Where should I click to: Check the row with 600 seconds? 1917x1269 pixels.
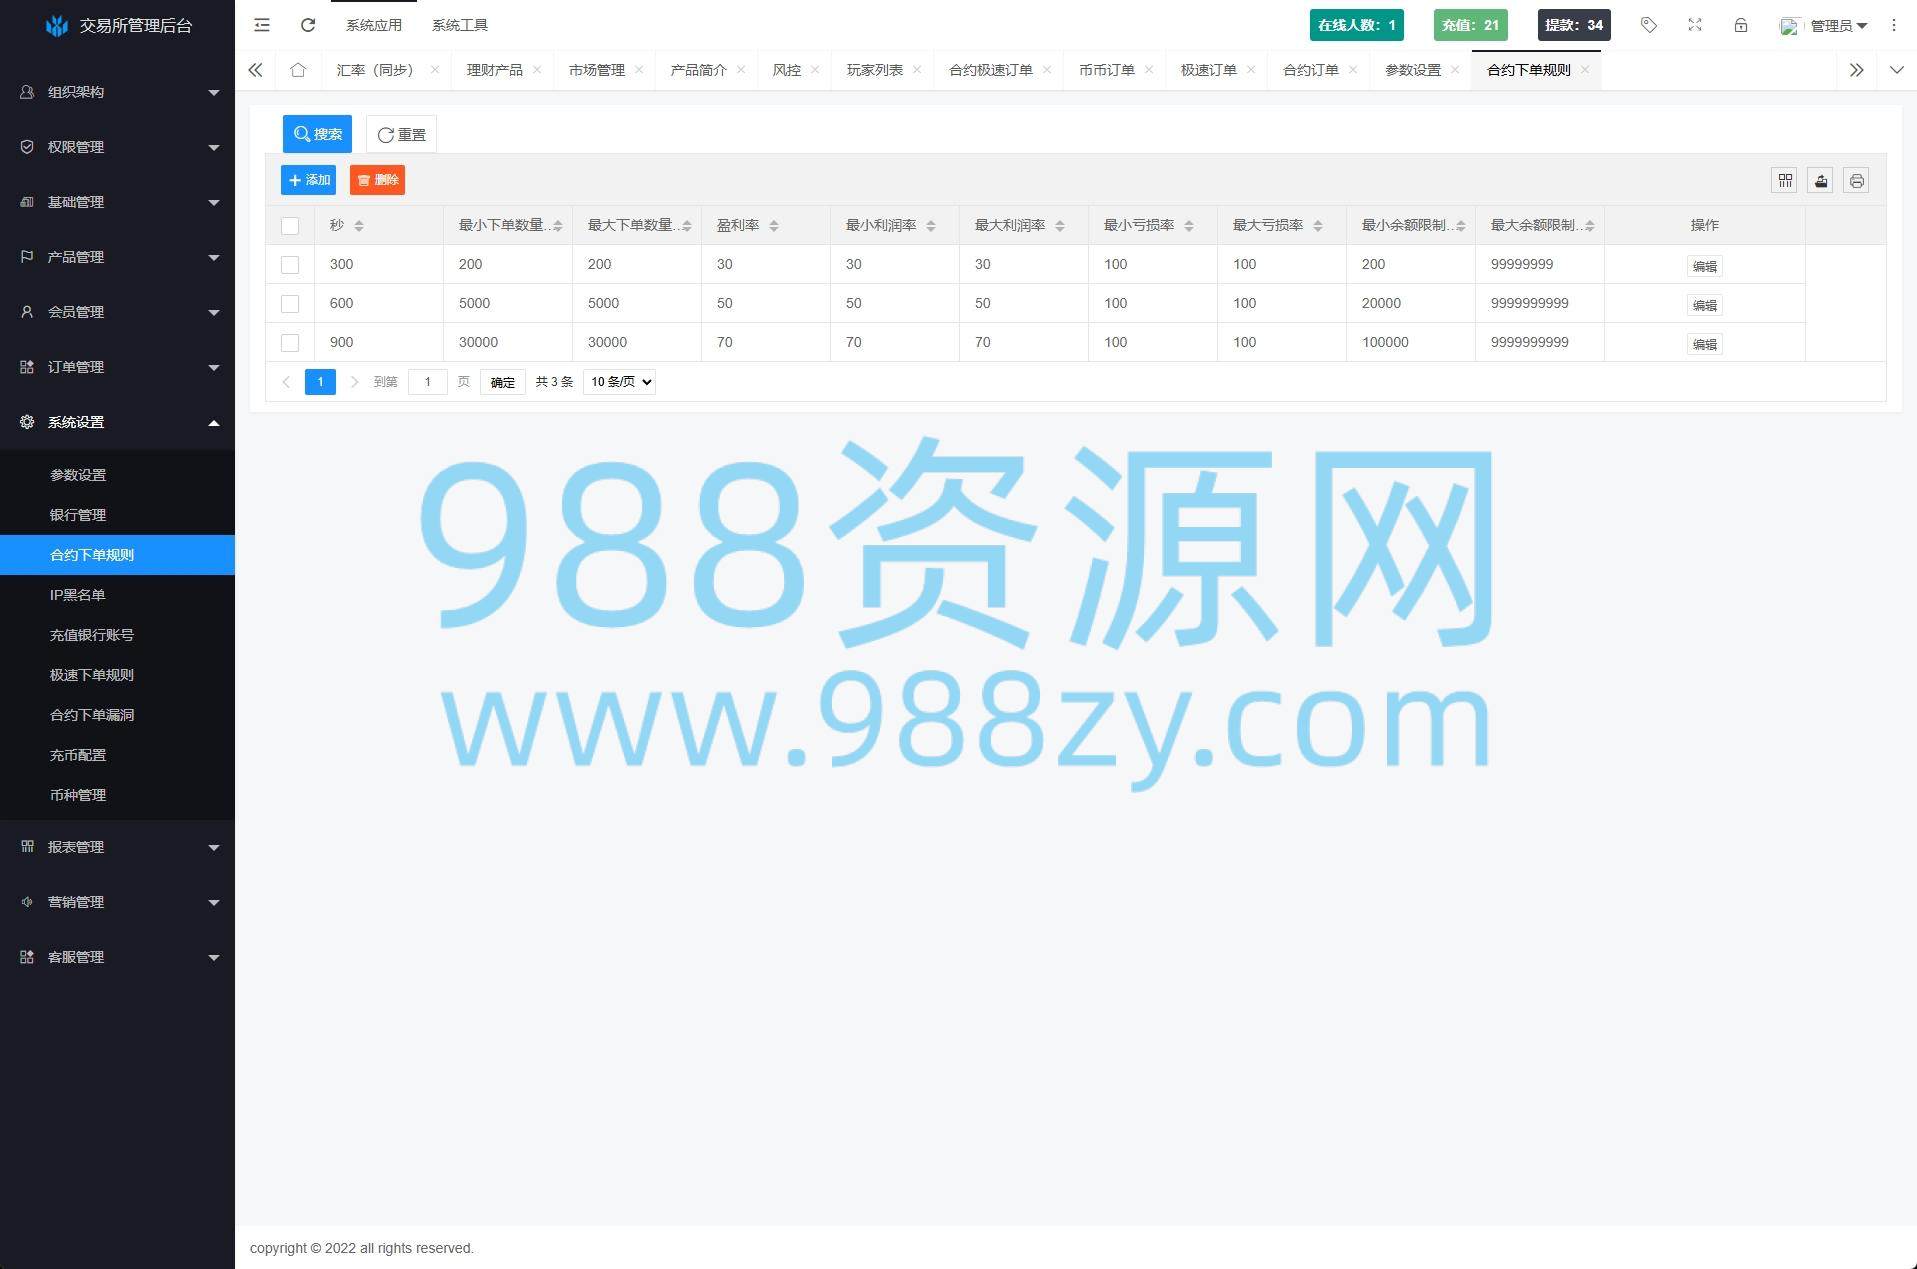click(290, 304)
